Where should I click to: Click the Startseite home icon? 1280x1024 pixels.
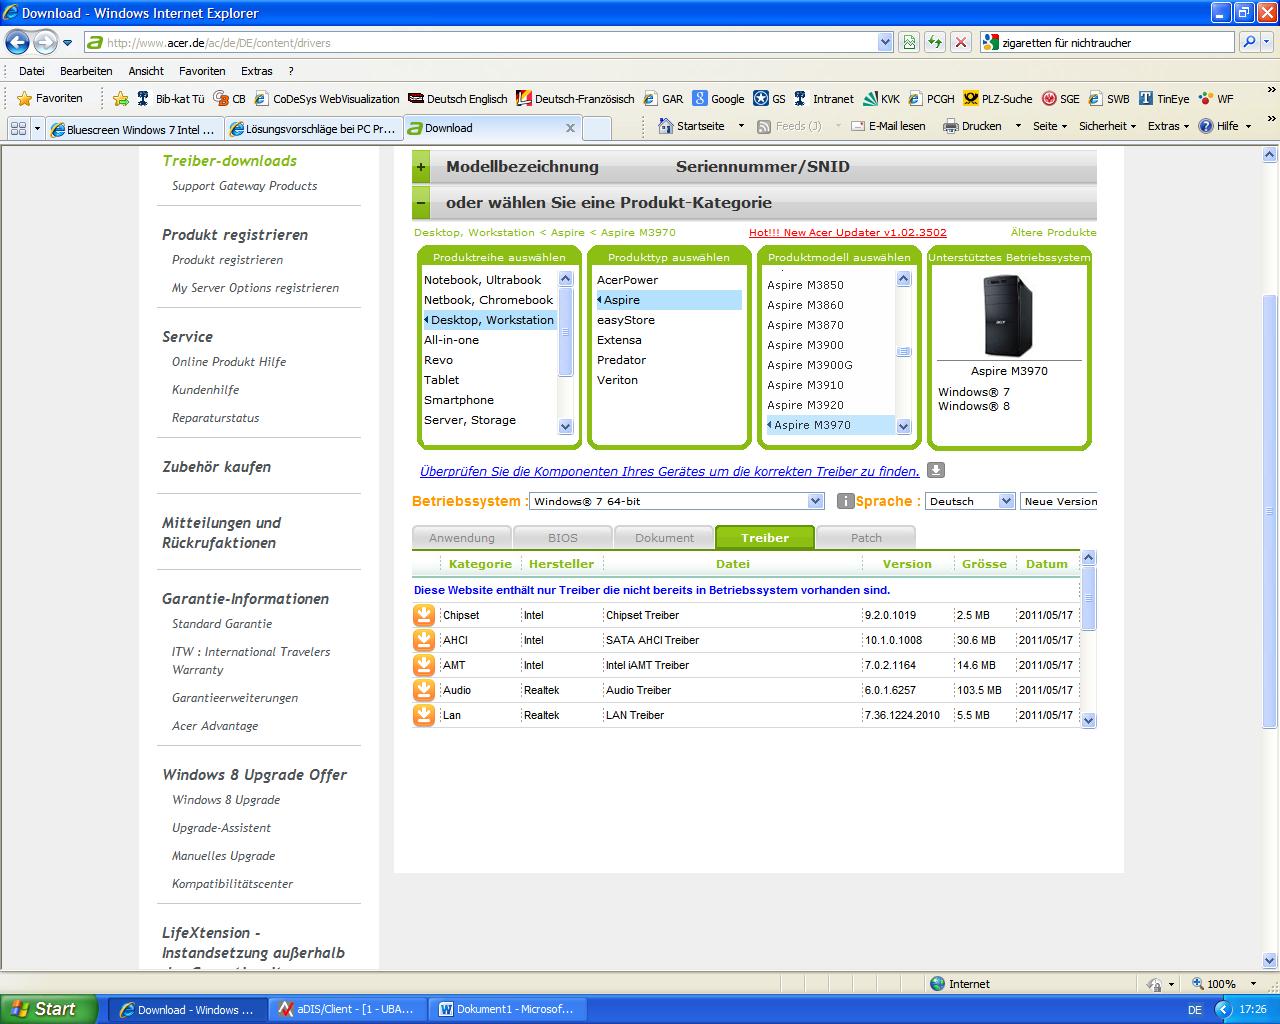(666, 126)
